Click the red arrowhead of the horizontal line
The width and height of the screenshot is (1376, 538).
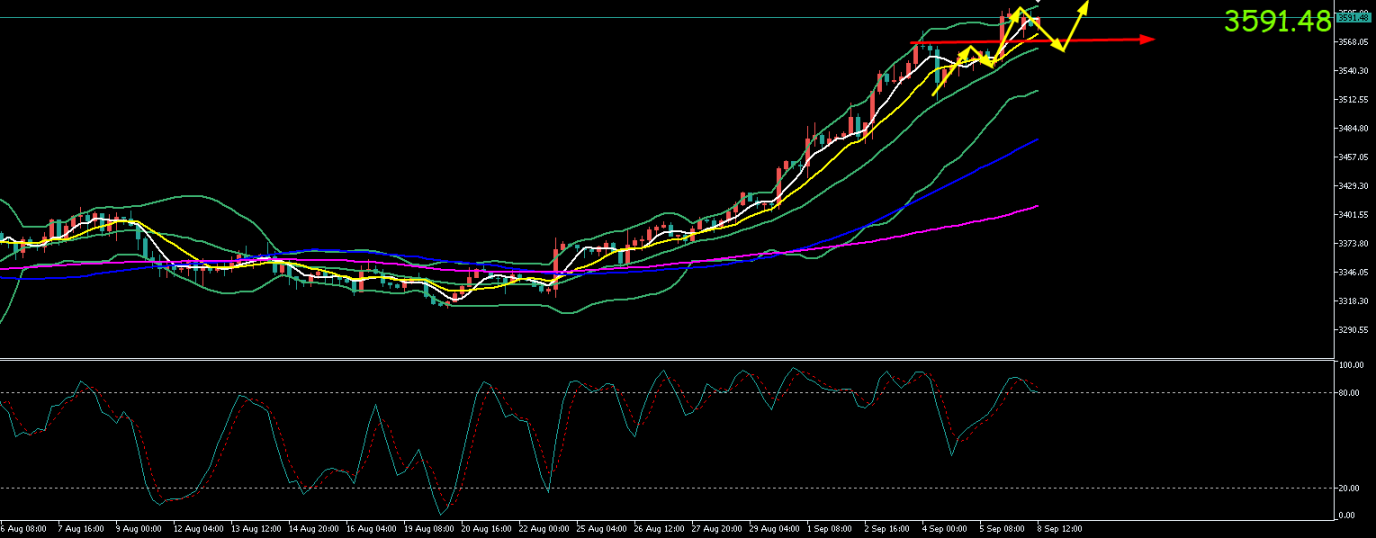pos(1148,40)
